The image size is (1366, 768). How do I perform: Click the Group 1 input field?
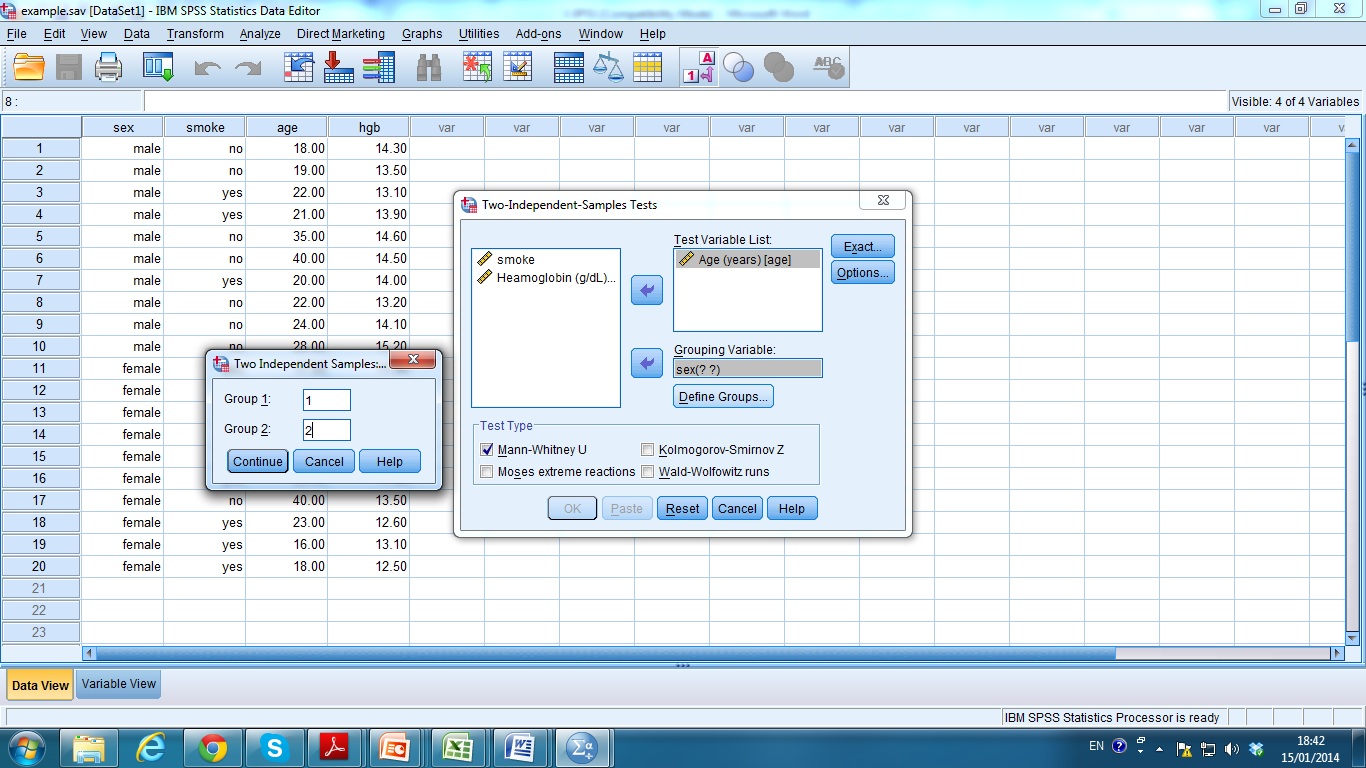pos(327,400)
